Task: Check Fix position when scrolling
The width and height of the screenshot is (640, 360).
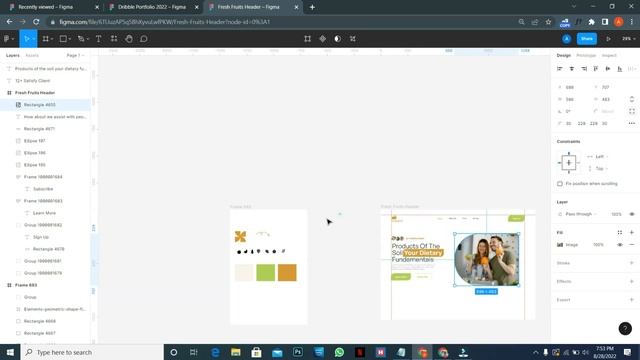Action: coord(560,184)
